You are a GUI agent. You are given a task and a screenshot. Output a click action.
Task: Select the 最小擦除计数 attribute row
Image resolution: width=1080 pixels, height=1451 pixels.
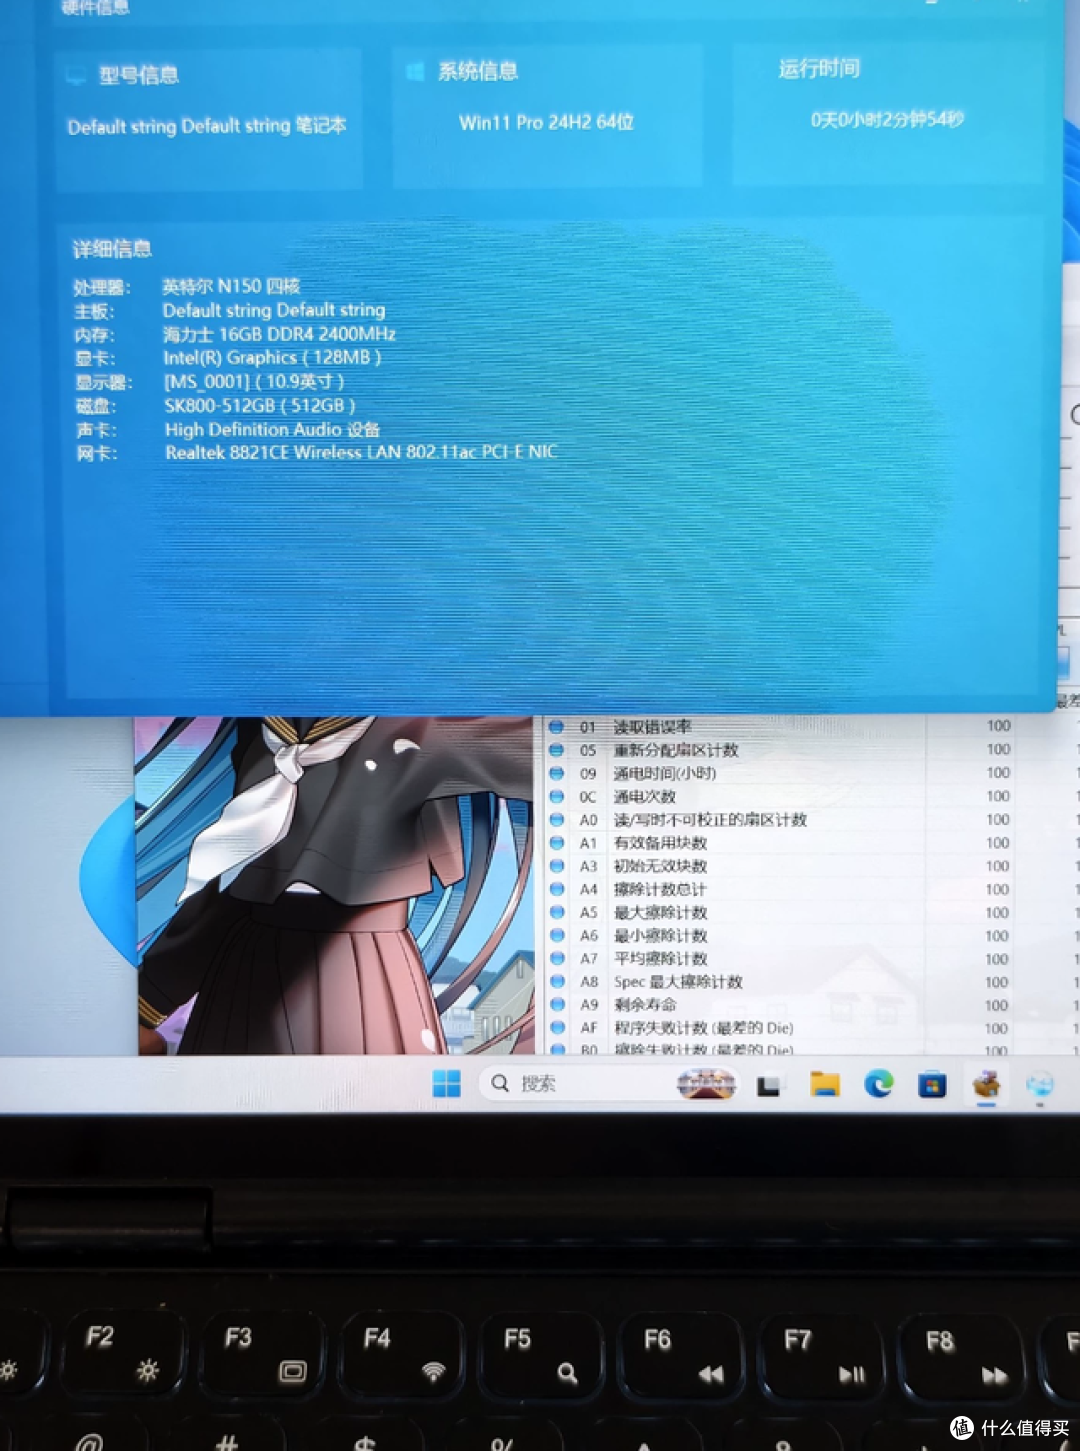[810, 935]
